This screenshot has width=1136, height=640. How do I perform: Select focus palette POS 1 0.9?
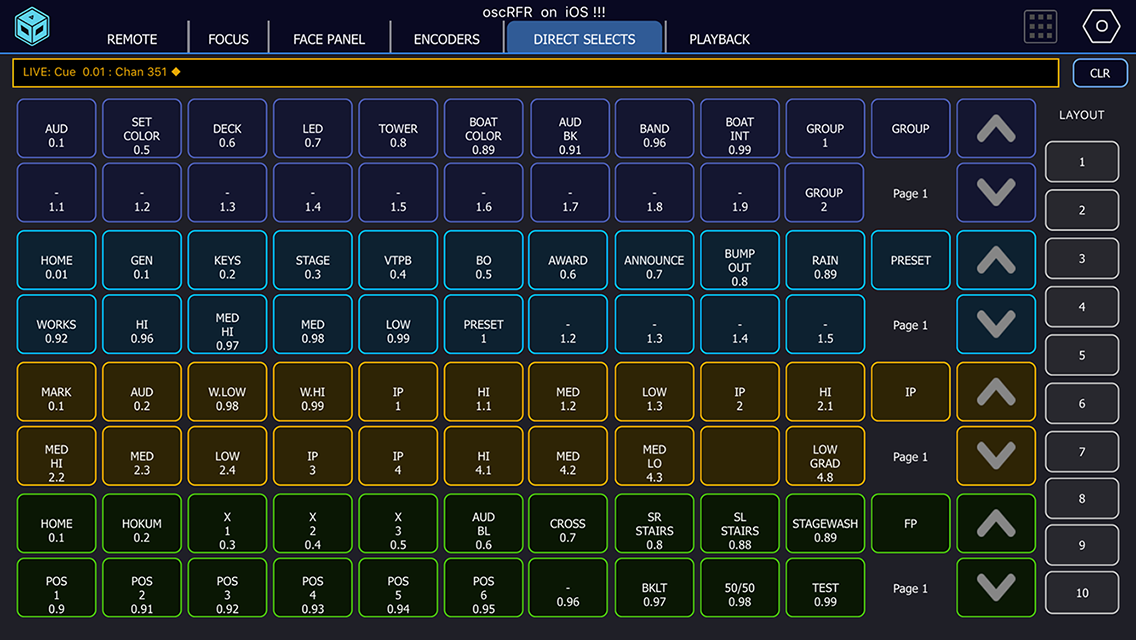(57, 588)
